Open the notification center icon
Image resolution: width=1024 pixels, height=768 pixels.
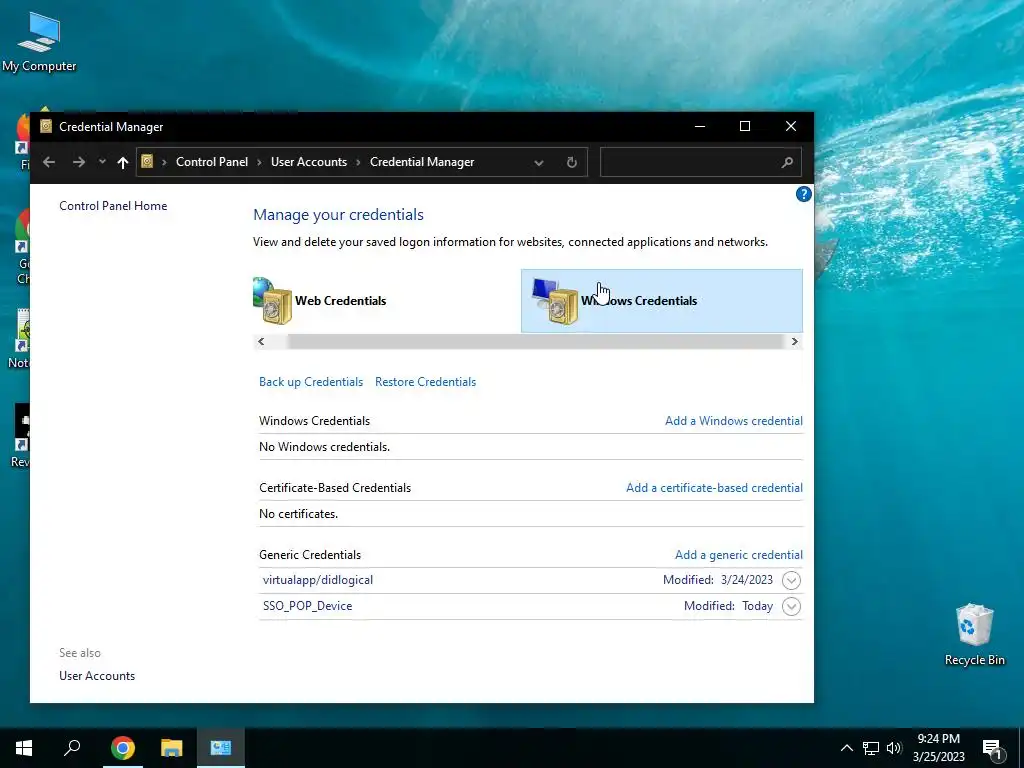point(993,749)
